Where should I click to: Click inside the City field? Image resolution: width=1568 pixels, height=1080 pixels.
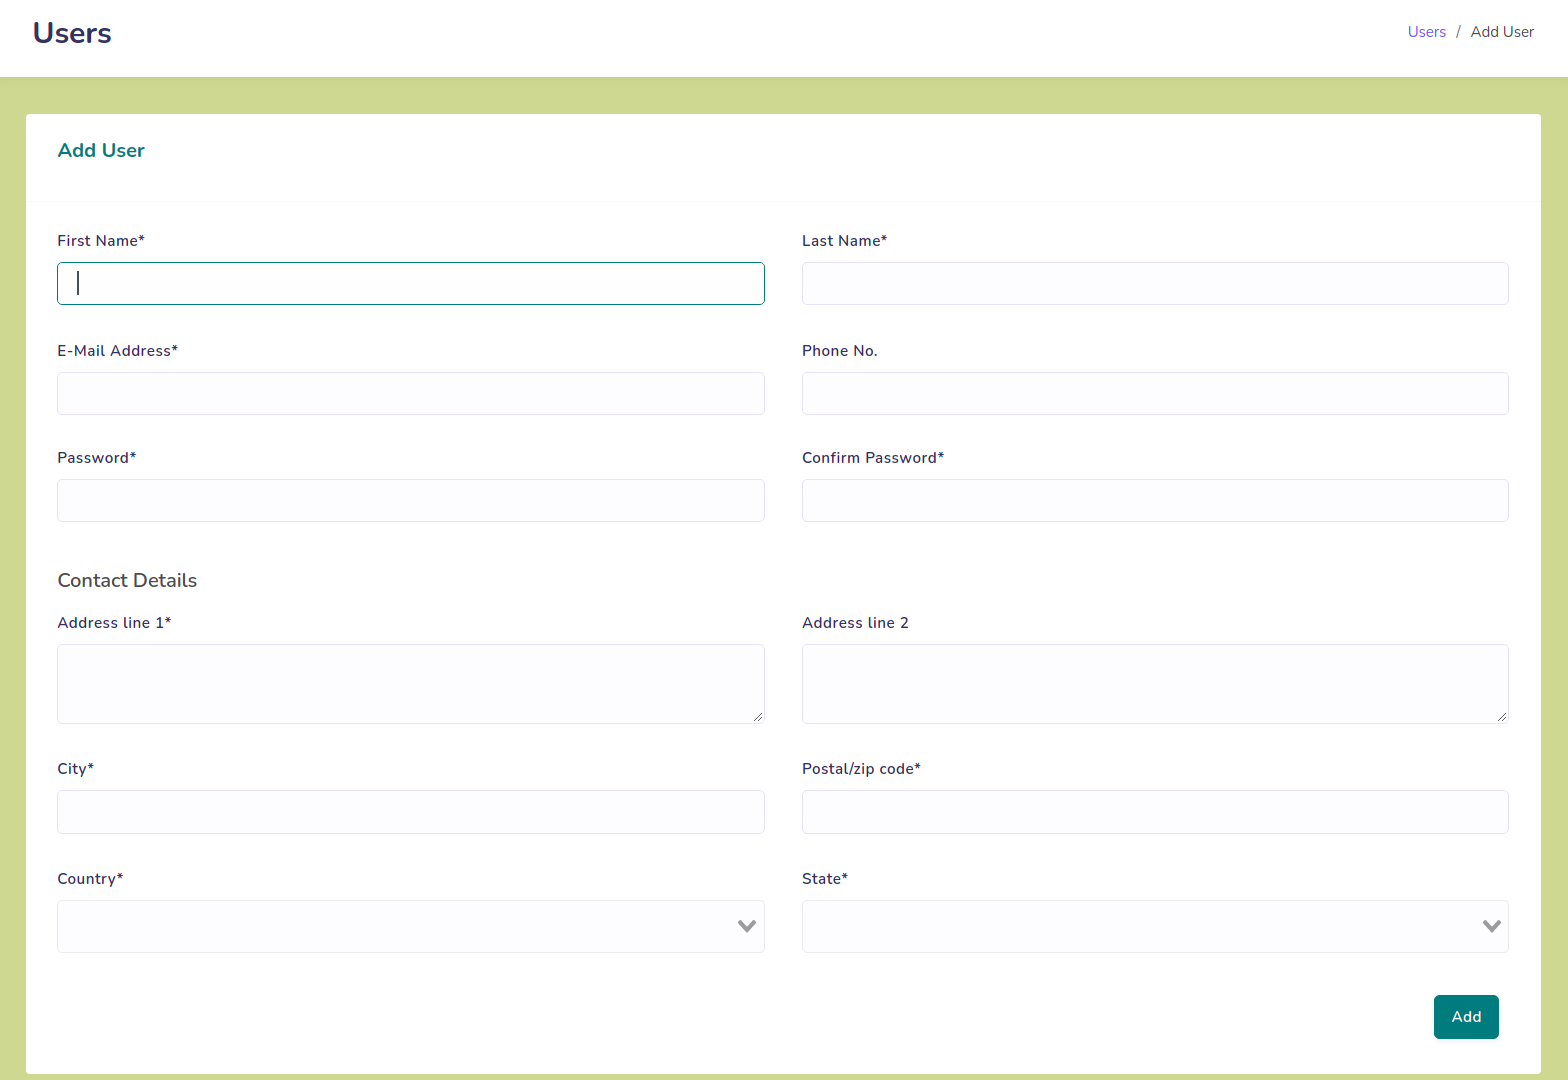point(410,812)
